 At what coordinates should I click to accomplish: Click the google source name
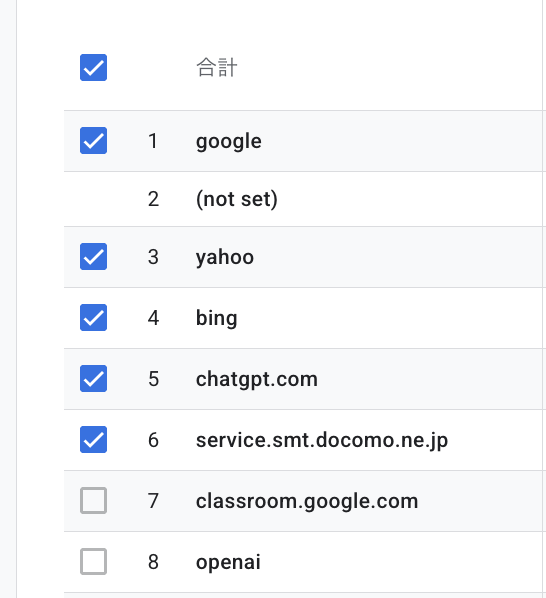tap(229, 142)
